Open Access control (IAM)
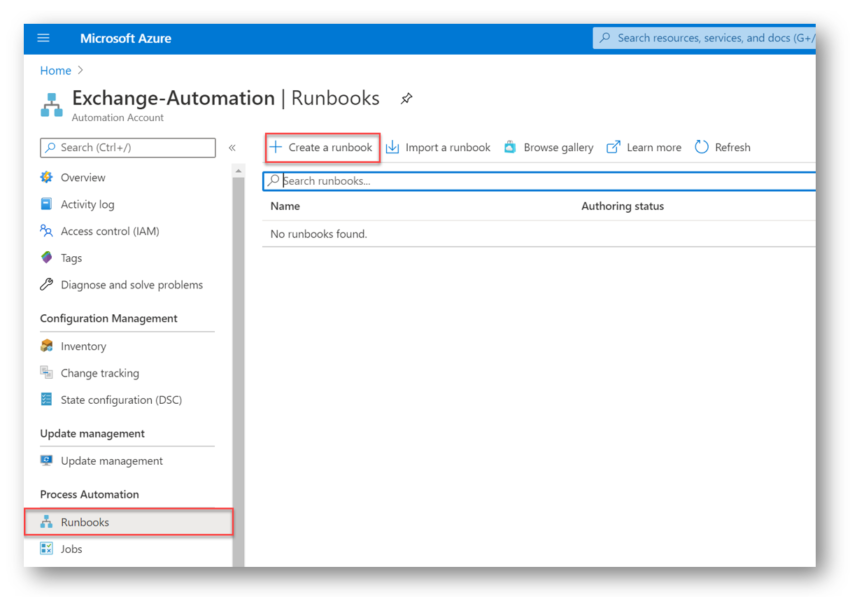The height and width of the screenshot is (597, 850). tap(110, 232)
